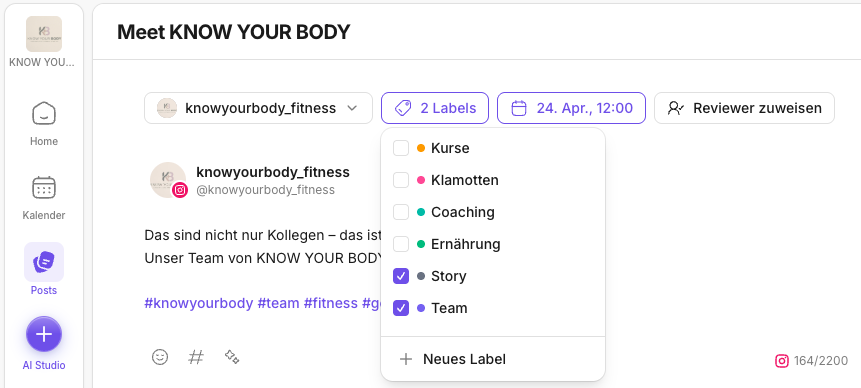The image size is (861, 388).
Task: Uncheck the Story label checkbox
Action: [x=401, y=276]
